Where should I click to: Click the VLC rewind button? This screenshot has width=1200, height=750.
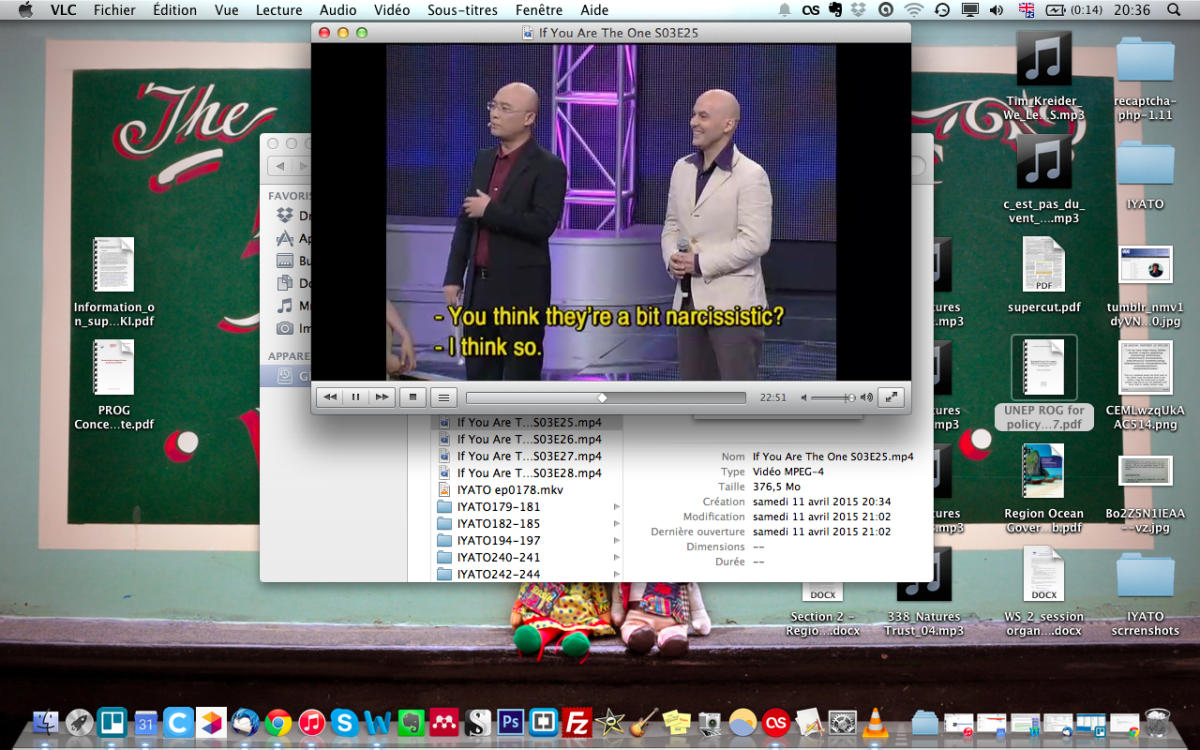pyautogui.click(x=330, y=397)
